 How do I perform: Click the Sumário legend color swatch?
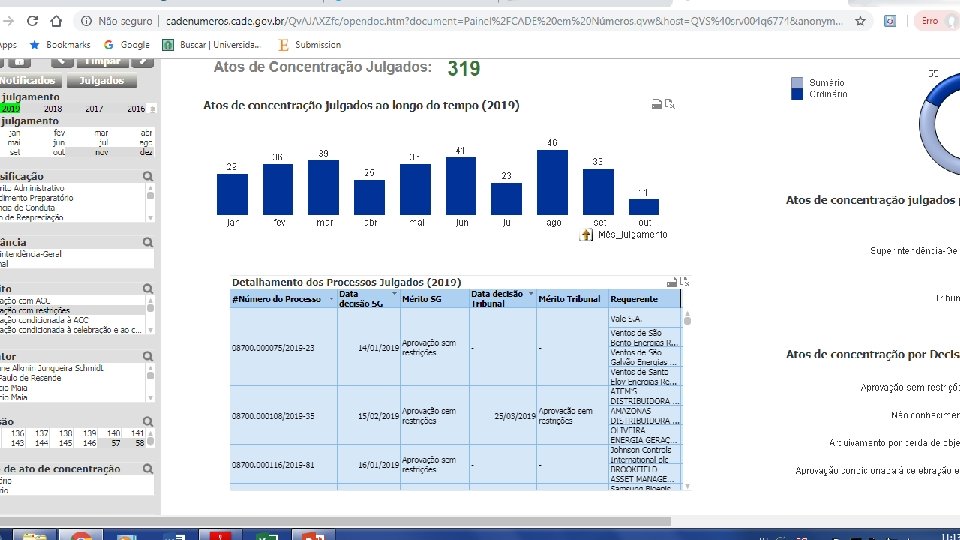797,83
